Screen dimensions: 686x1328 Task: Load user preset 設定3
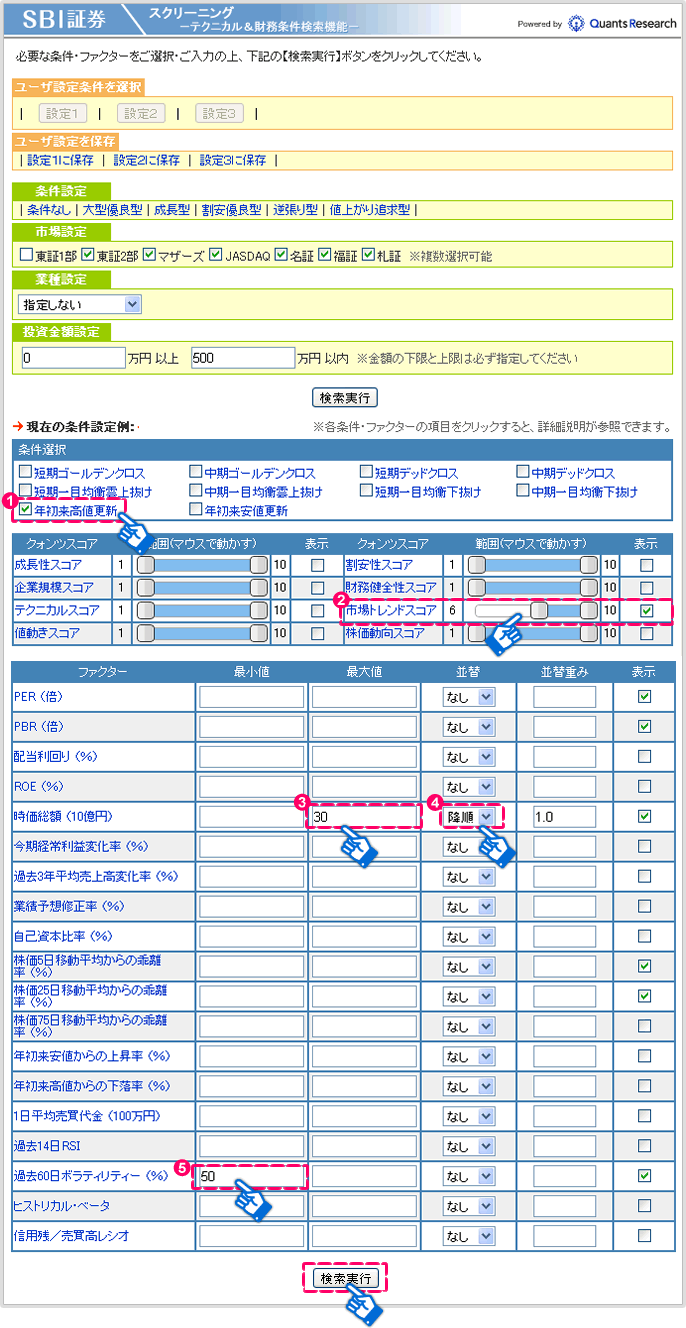219,113
